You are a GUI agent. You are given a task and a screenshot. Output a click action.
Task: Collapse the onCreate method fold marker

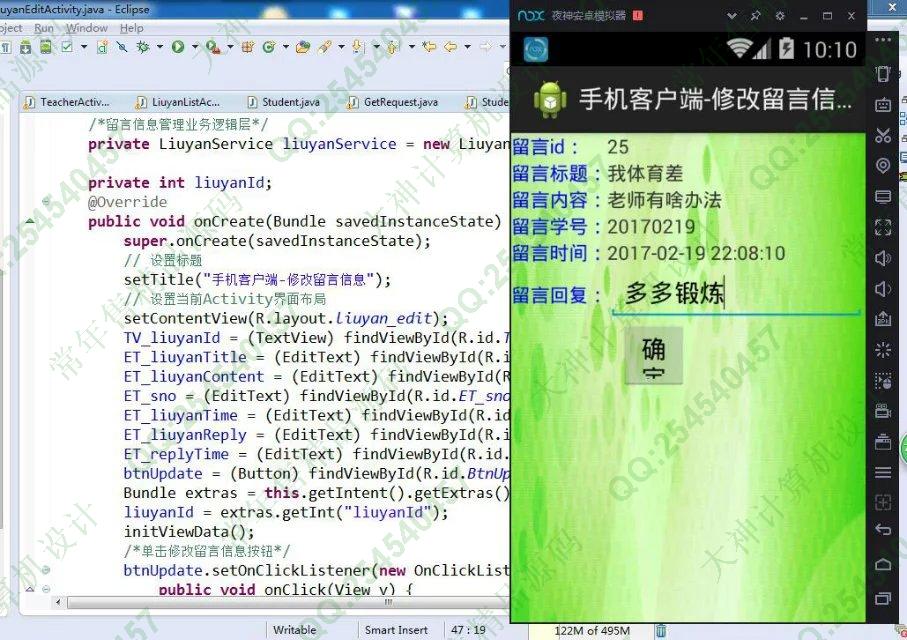(46, 201)
